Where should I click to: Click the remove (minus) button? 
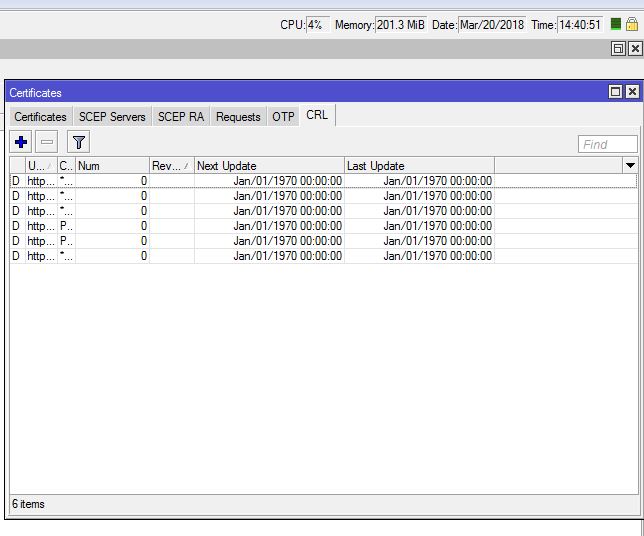click(x=46, y=142)
